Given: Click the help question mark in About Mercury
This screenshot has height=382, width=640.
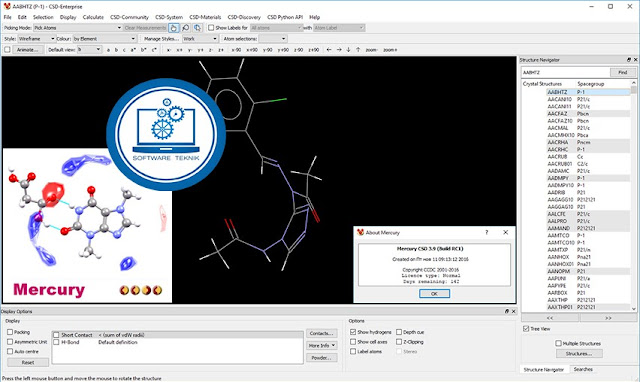Looking at the screenshot, I should pos(487,232).
